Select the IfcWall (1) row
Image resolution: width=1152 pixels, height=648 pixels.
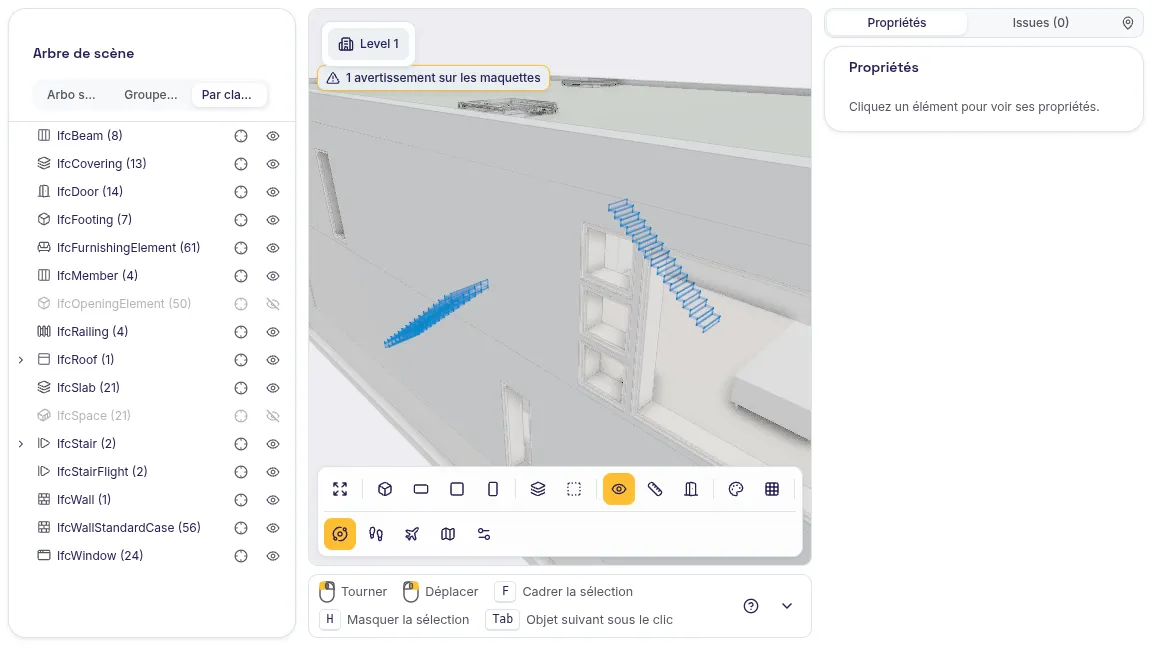(152, 500)
